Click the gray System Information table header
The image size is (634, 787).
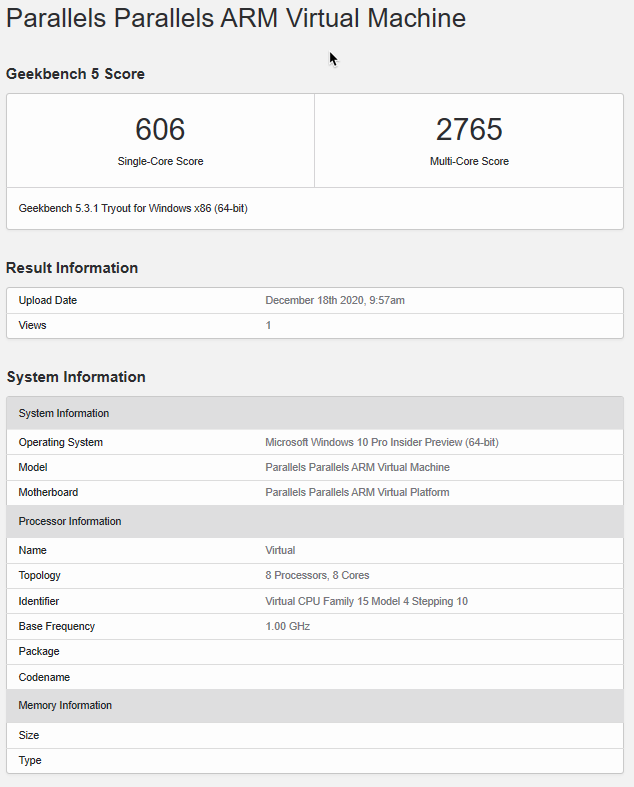click(x=315, y=413)
